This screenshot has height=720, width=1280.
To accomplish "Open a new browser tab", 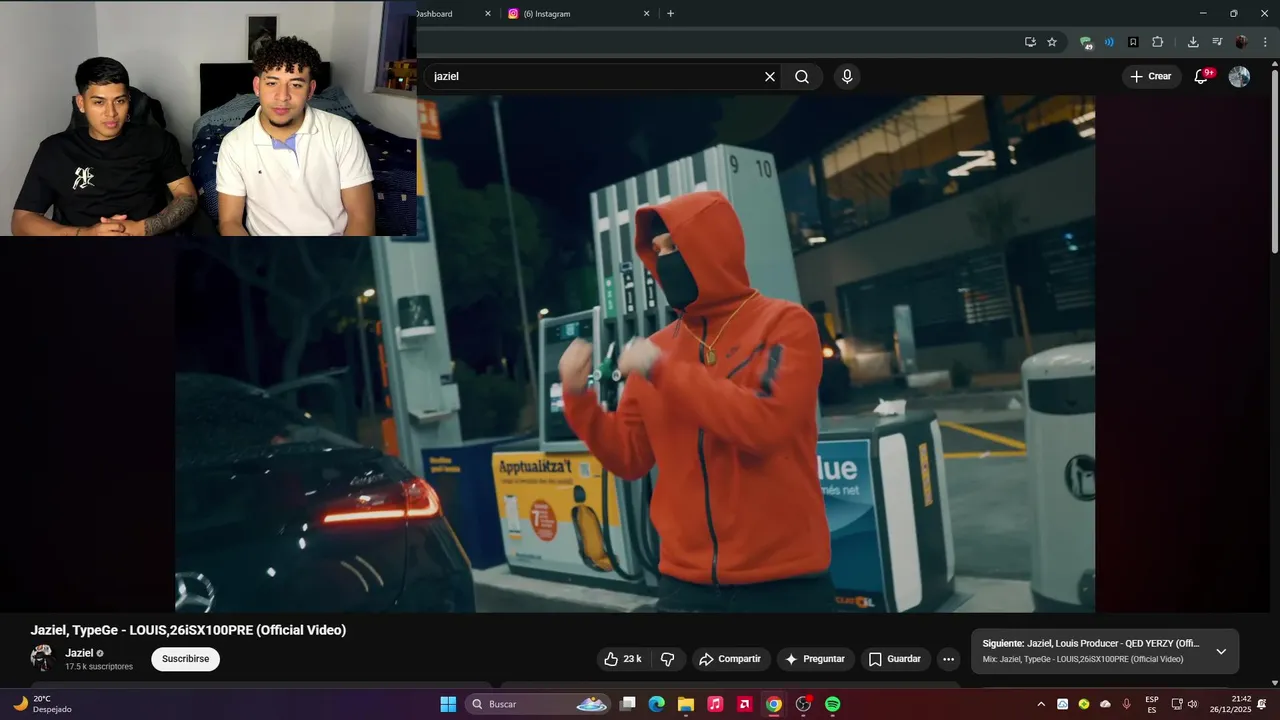I will point(670,14).
